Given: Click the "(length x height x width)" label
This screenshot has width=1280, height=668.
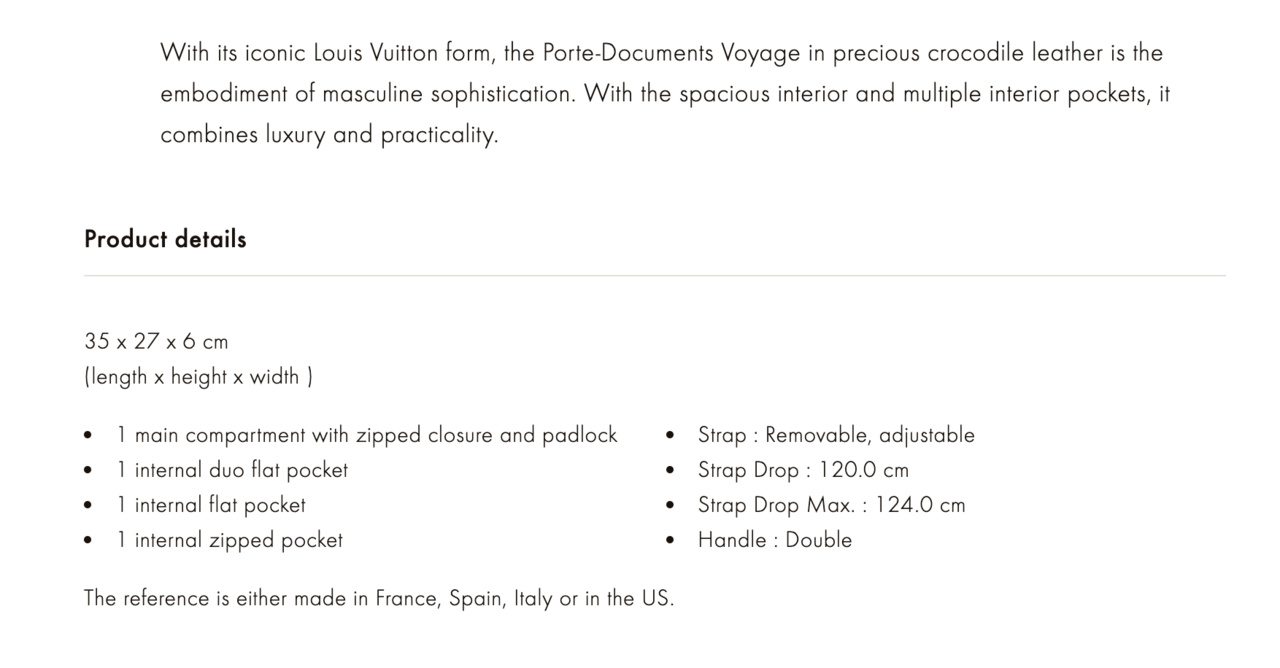Looking at the screenshot, I should [x=198, y=377].
